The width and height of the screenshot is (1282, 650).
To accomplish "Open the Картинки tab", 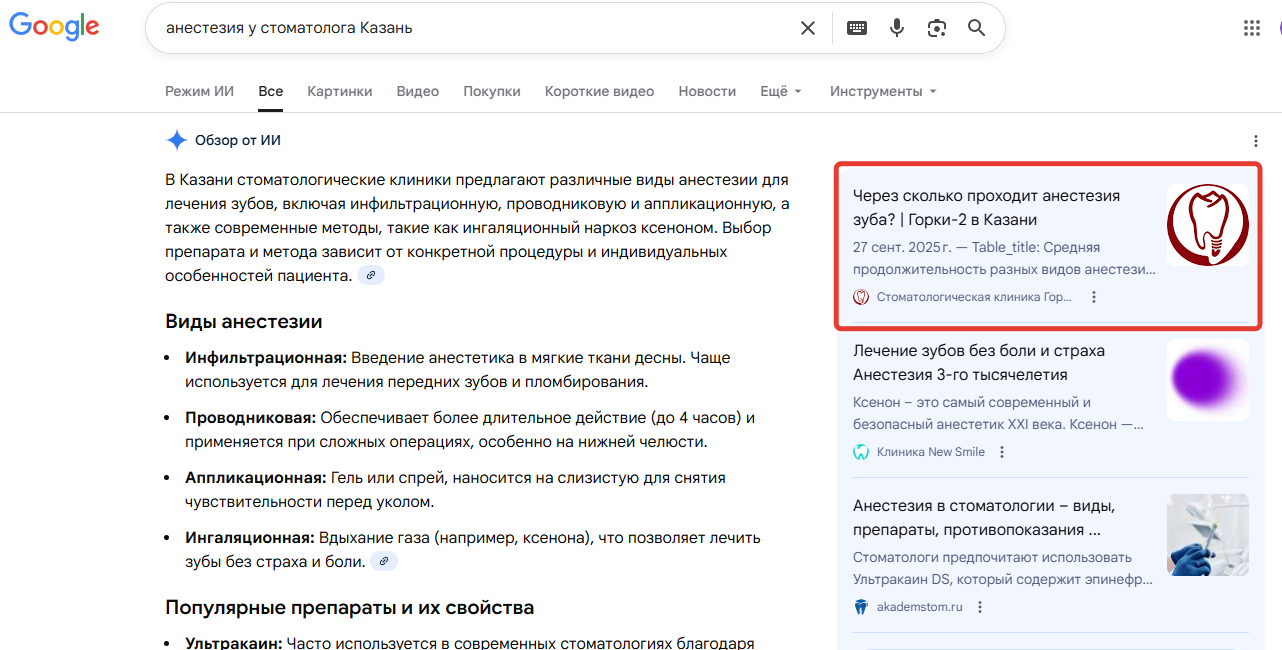I will click(340, 91).
